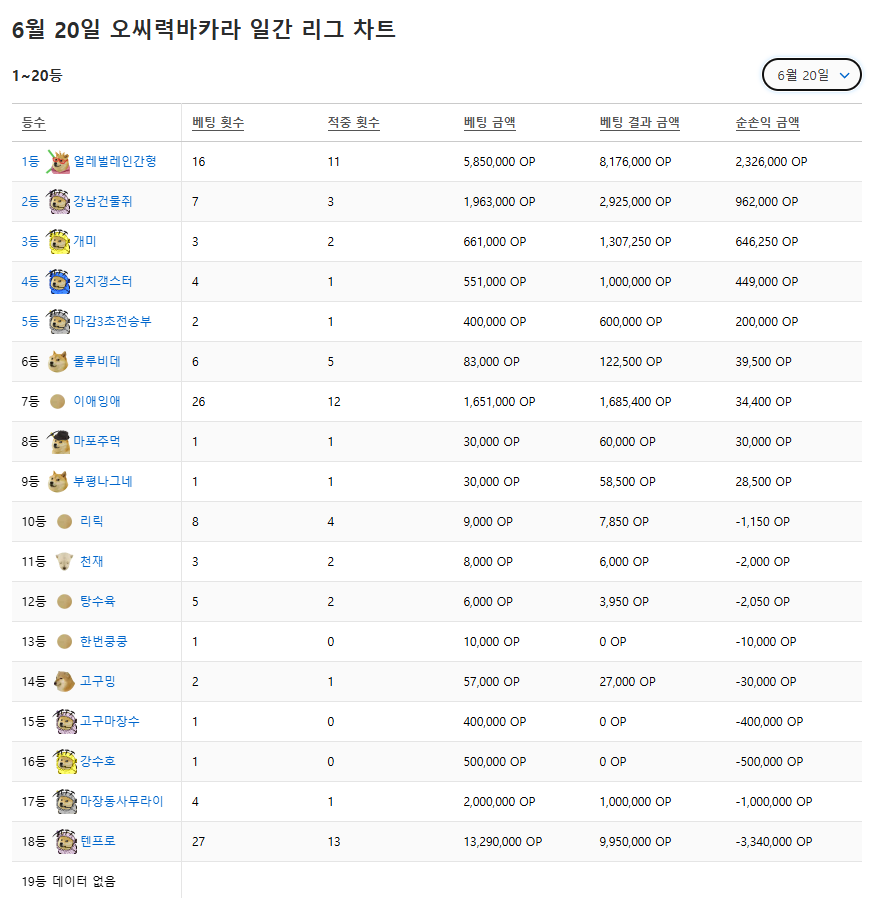Click the blue 2등 rank label
The height and width of the screenshot is (898, 872).
(30, 202)
